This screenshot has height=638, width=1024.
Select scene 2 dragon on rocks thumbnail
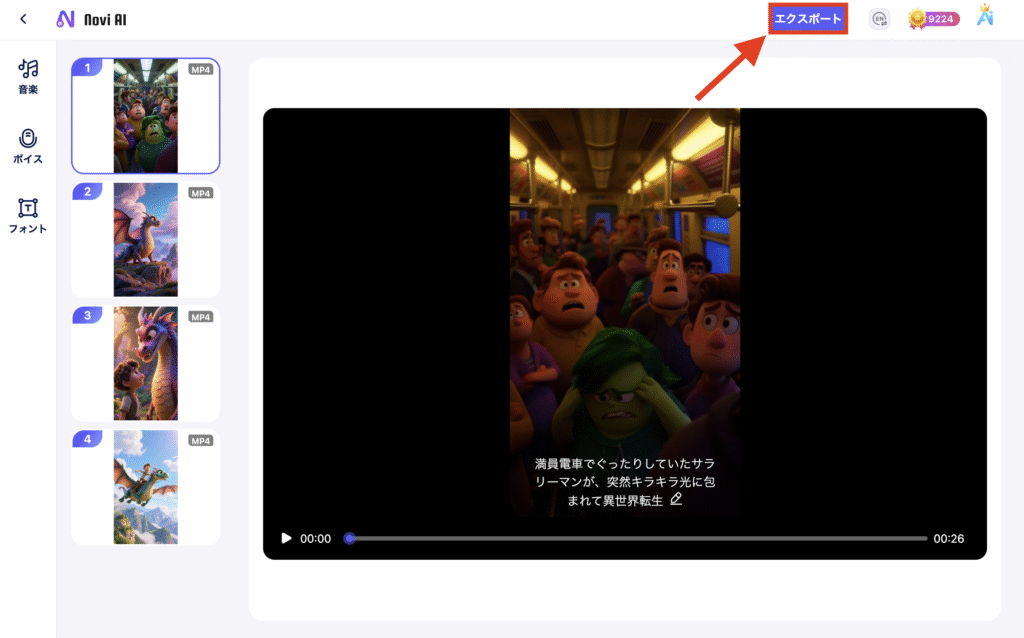pyautogui.click(x=146, y=240)
